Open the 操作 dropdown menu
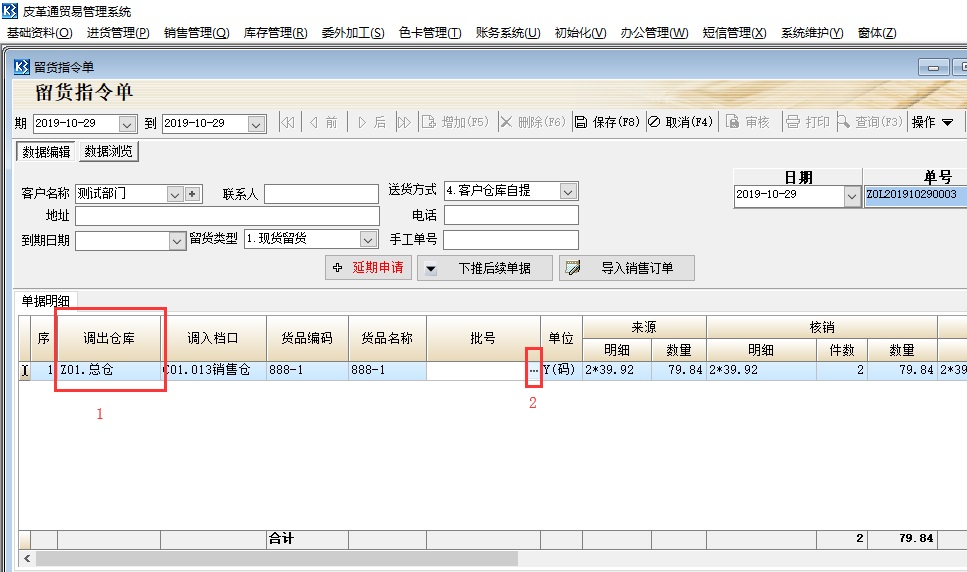The image size is (967, 572). (x=932, y=122)
